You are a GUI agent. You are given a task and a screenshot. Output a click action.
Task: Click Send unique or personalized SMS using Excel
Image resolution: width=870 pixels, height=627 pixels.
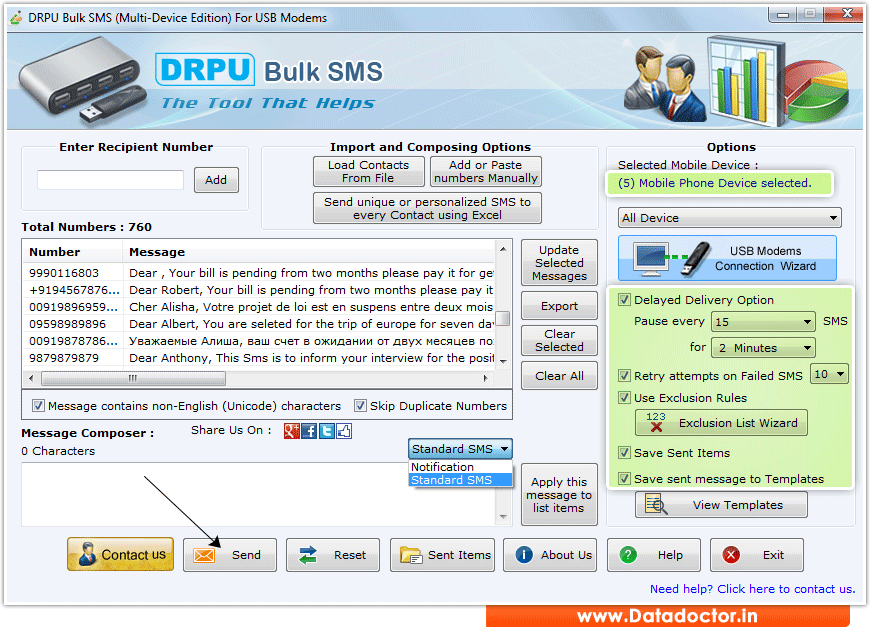coord(427,208)
